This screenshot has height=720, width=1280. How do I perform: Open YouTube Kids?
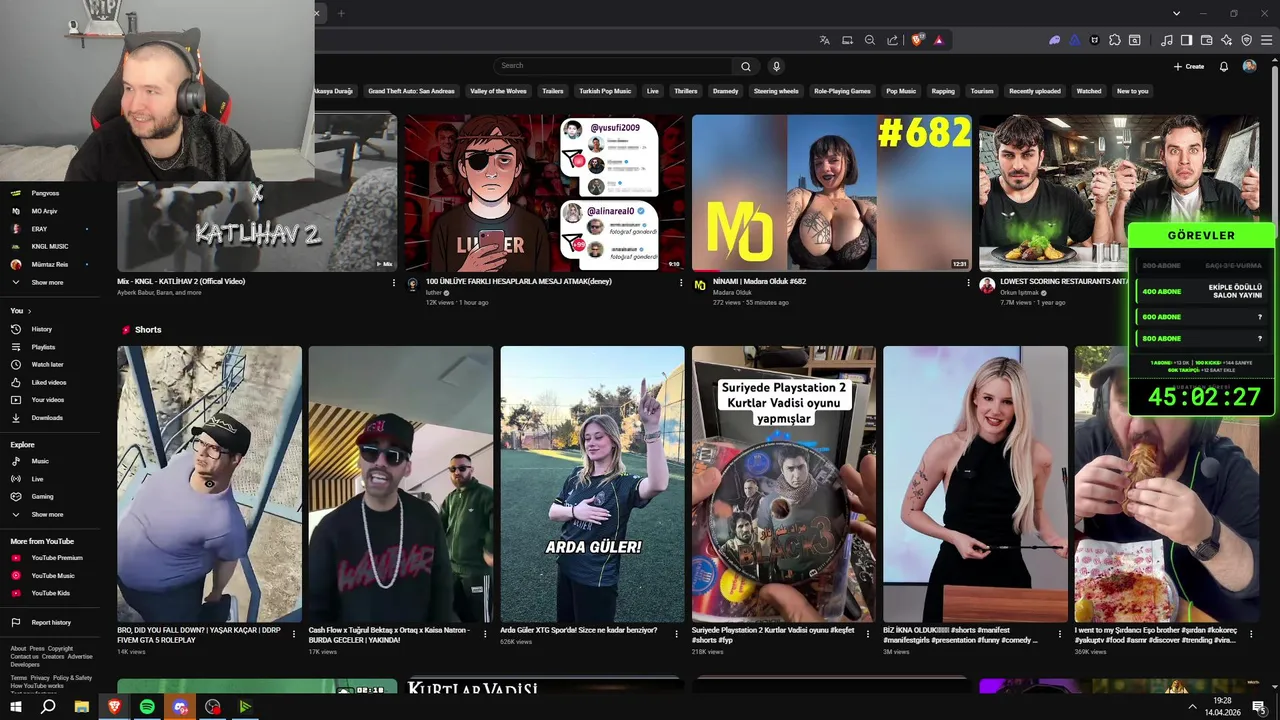[50, 593]
